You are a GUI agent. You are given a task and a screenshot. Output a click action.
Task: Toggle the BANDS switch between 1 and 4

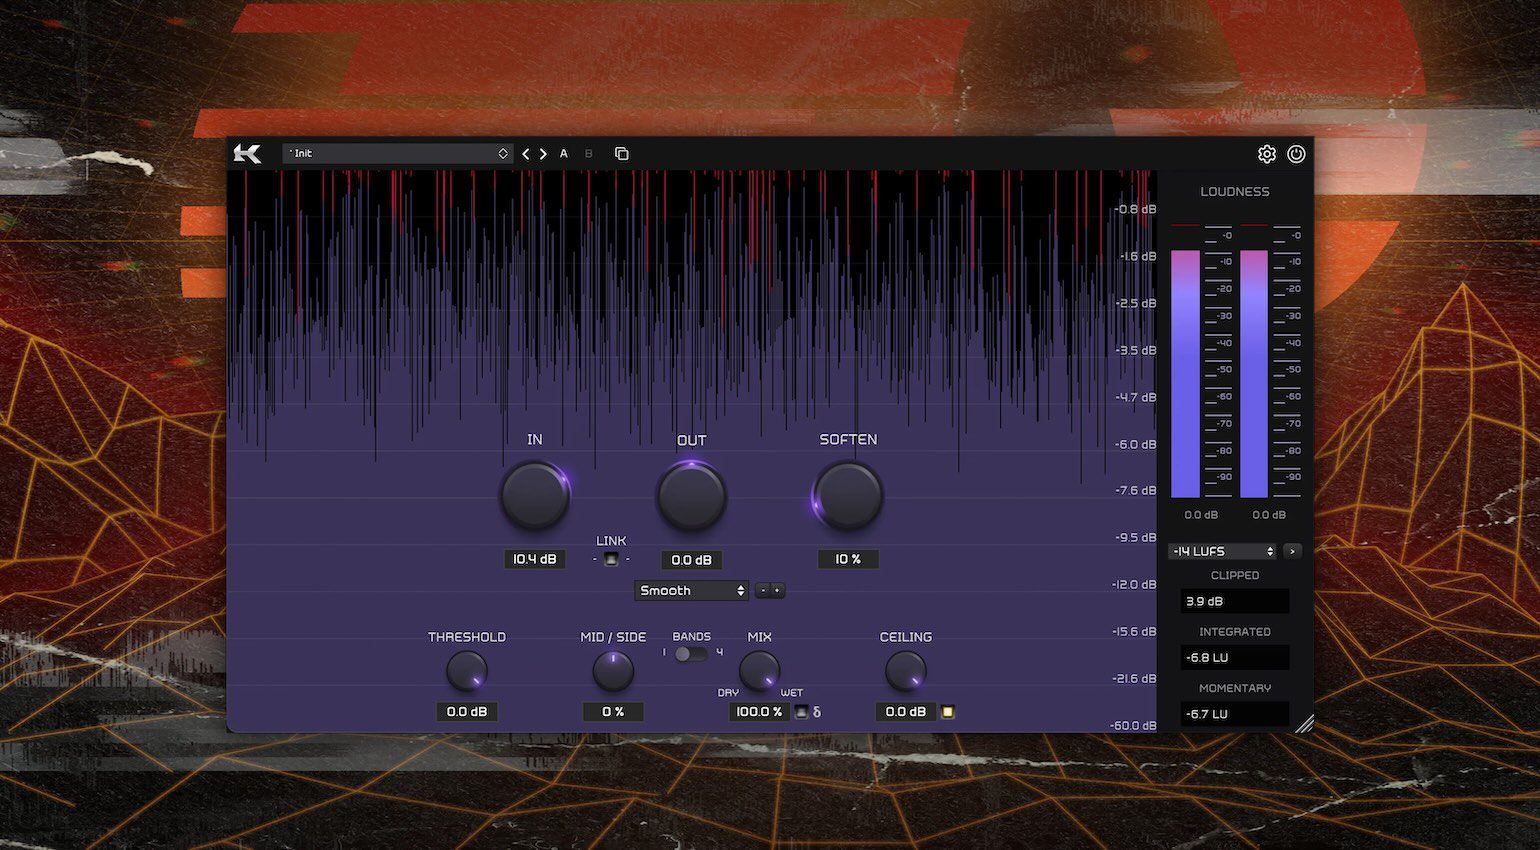click(x=690, y=654)
